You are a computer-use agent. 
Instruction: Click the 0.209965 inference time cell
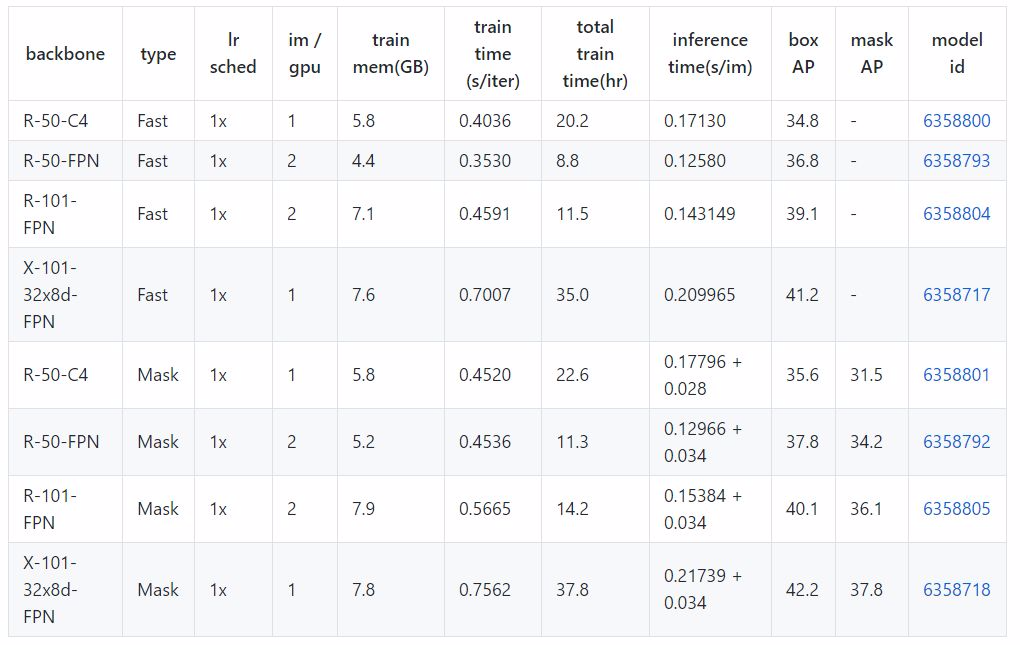[x=699, y=295]
